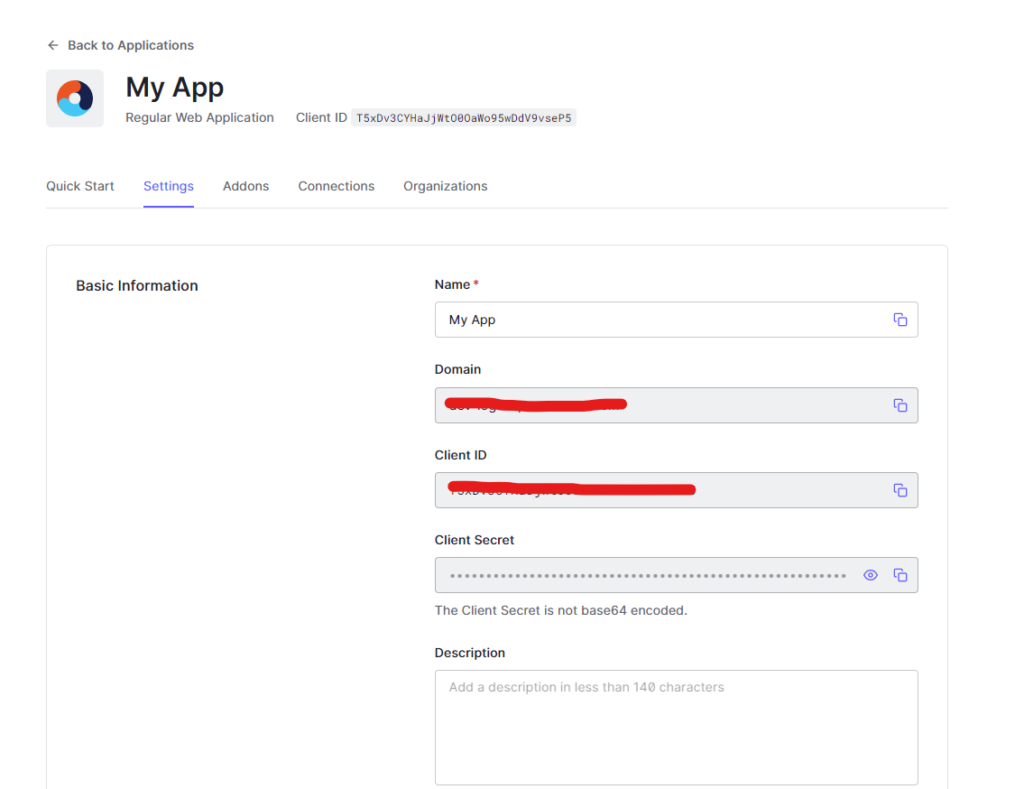
Task: Click the copy icon beside Domain field
Action: pyautogui.click(x=900, y=405)
